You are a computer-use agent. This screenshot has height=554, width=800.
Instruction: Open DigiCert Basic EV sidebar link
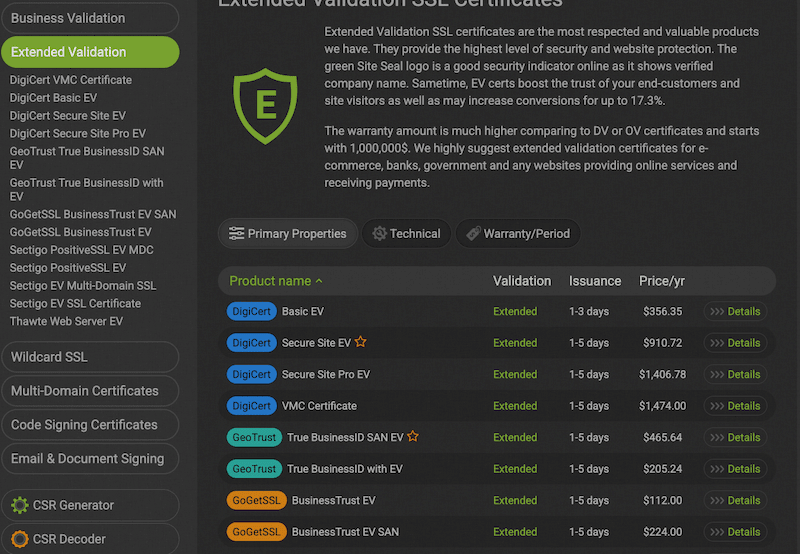53,98
